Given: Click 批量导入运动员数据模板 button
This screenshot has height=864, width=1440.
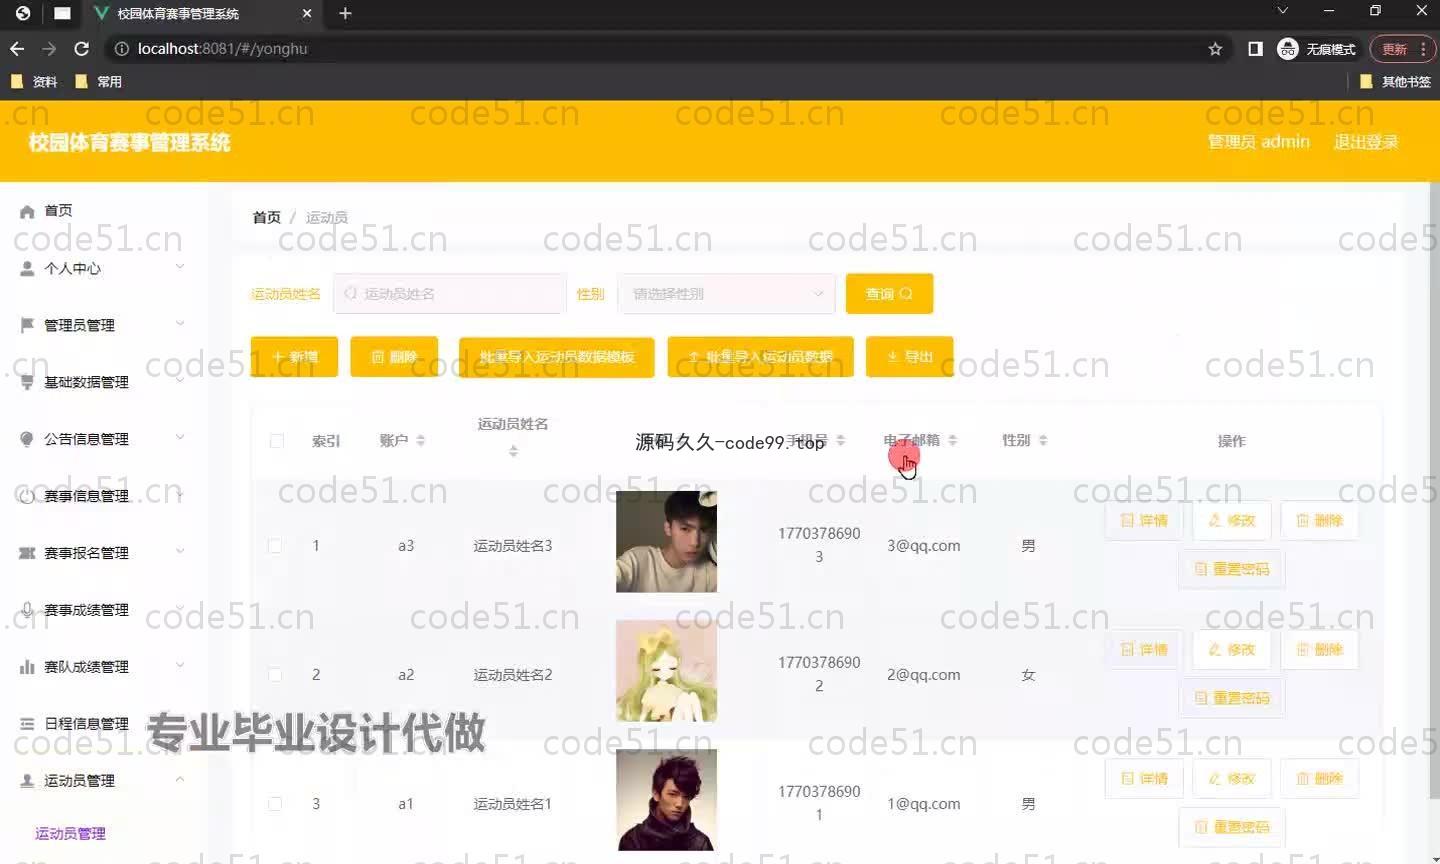Looking at the screenshot, I should [x=556, y=357].
